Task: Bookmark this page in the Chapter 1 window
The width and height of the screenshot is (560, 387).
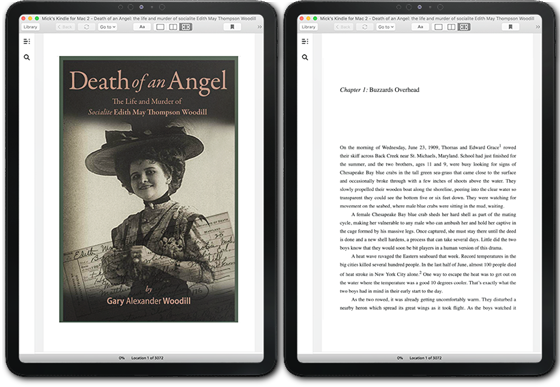Action: pos(510,27)
